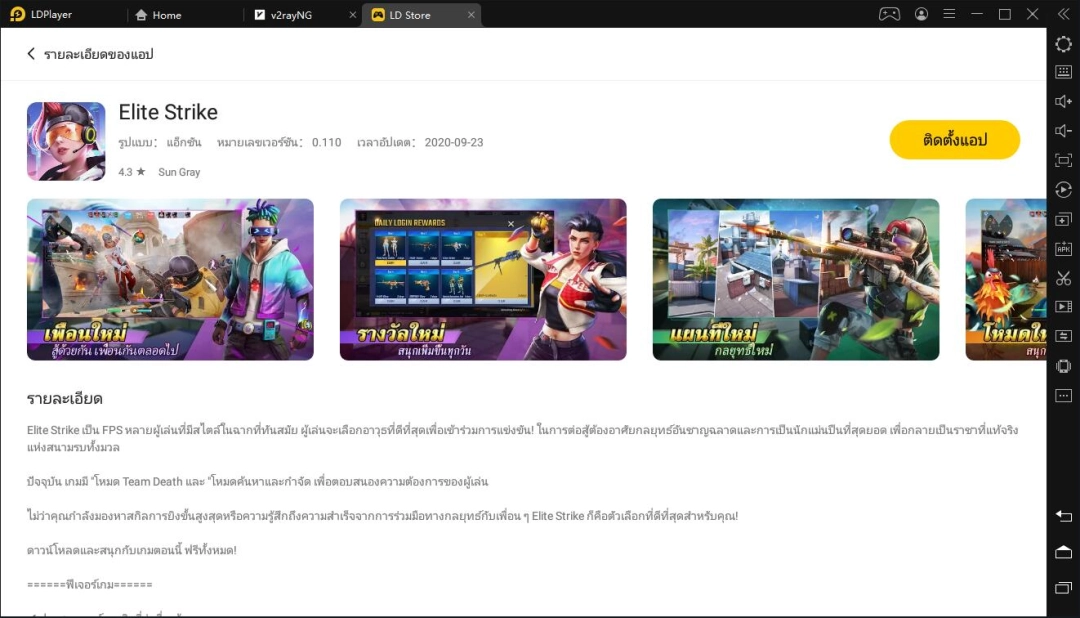
Task: Collapse the right sidebar with double chevron
Action: coord(1064,14)
